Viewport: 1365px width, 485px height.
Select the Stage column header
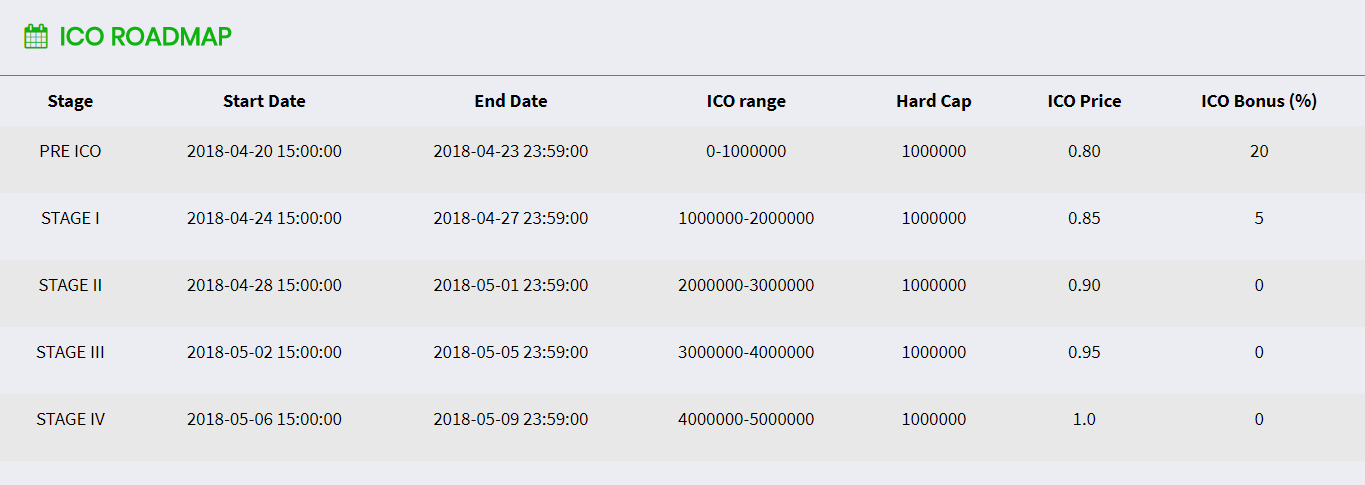click(70, 101)
